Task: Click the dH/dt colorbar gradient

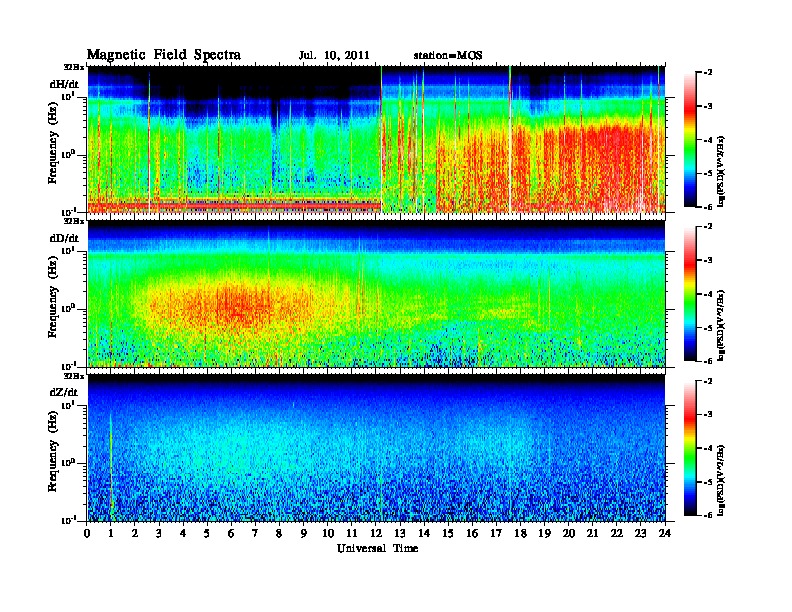Action: tap(690, 140)
